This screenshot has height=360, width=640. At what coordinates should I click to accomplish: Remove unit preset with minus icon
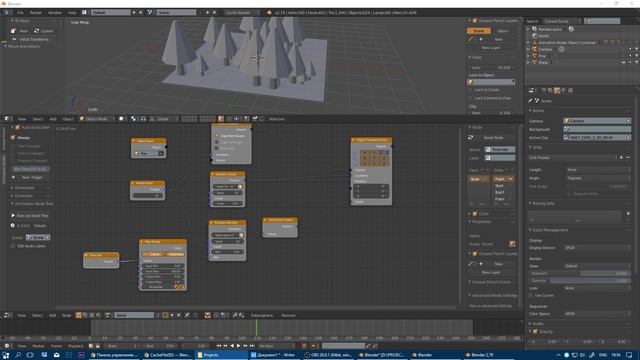(628, 158)
